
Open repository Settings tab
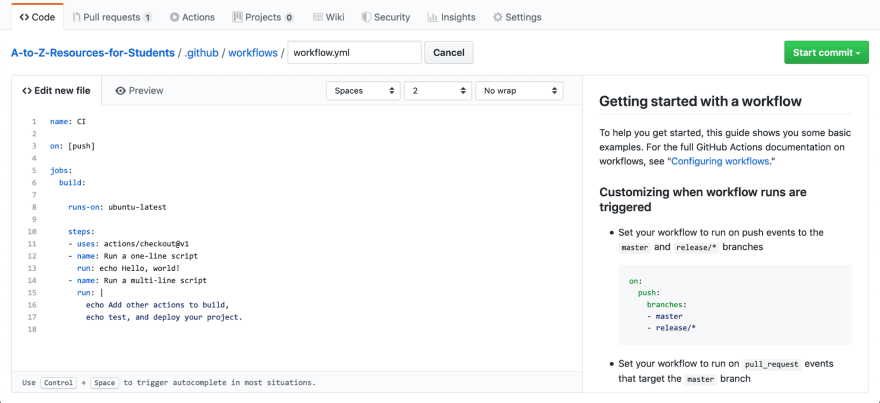pos(517,17)
